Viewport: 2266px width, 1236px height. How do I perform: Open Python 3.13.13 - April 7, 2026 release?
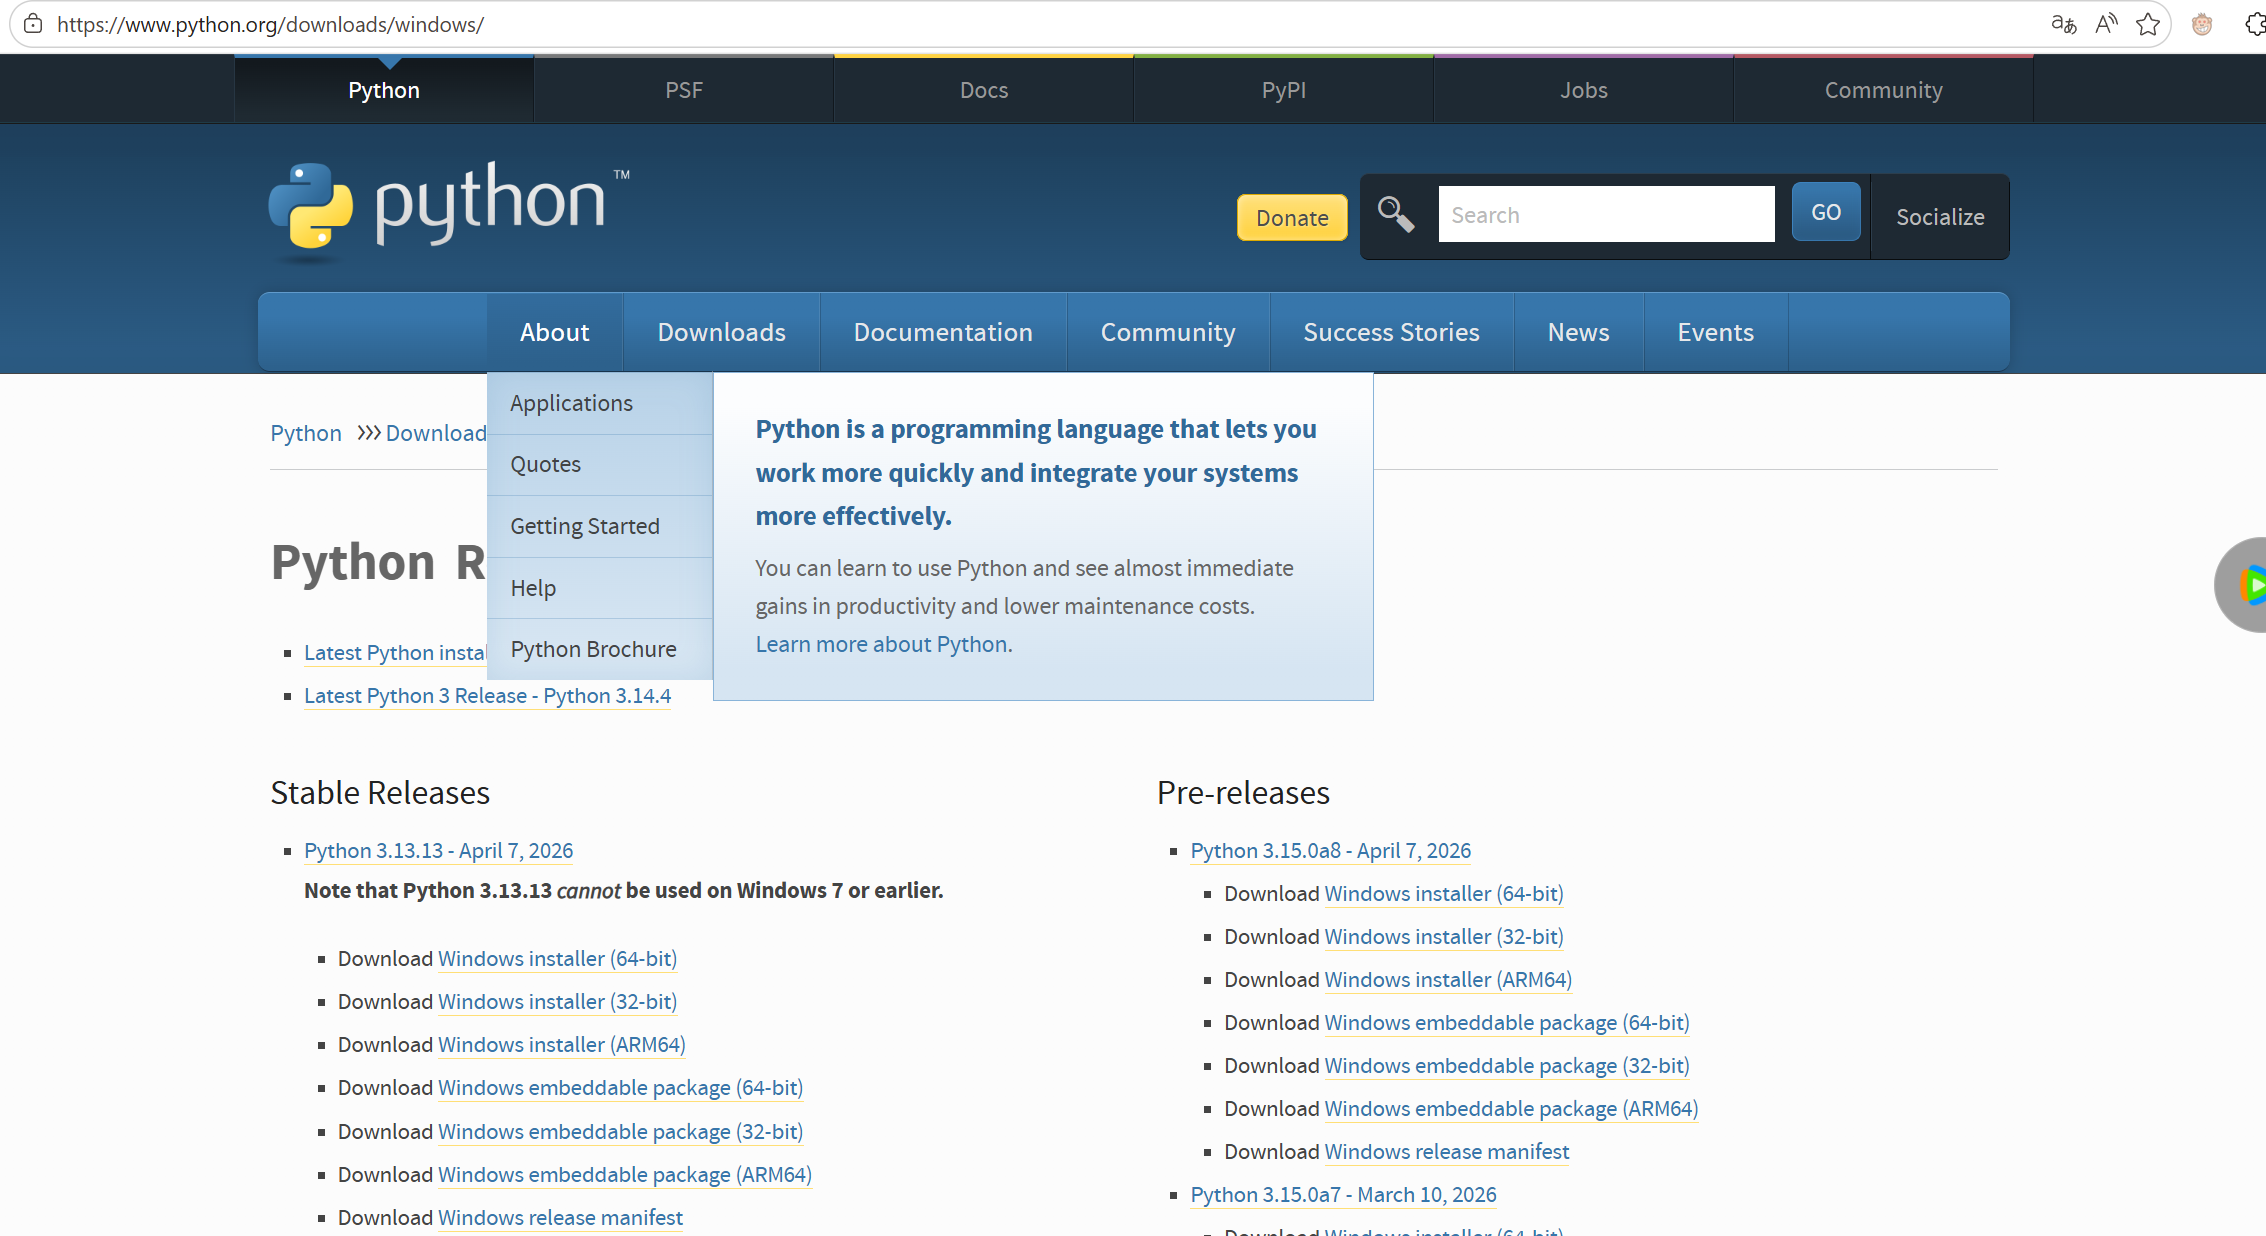(438, 851)
